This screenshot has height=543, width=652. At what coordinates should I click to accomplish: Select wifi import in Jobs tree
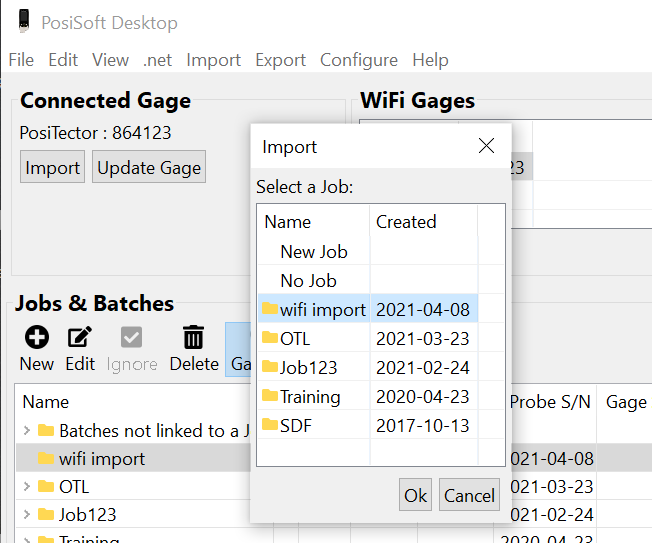101,459
